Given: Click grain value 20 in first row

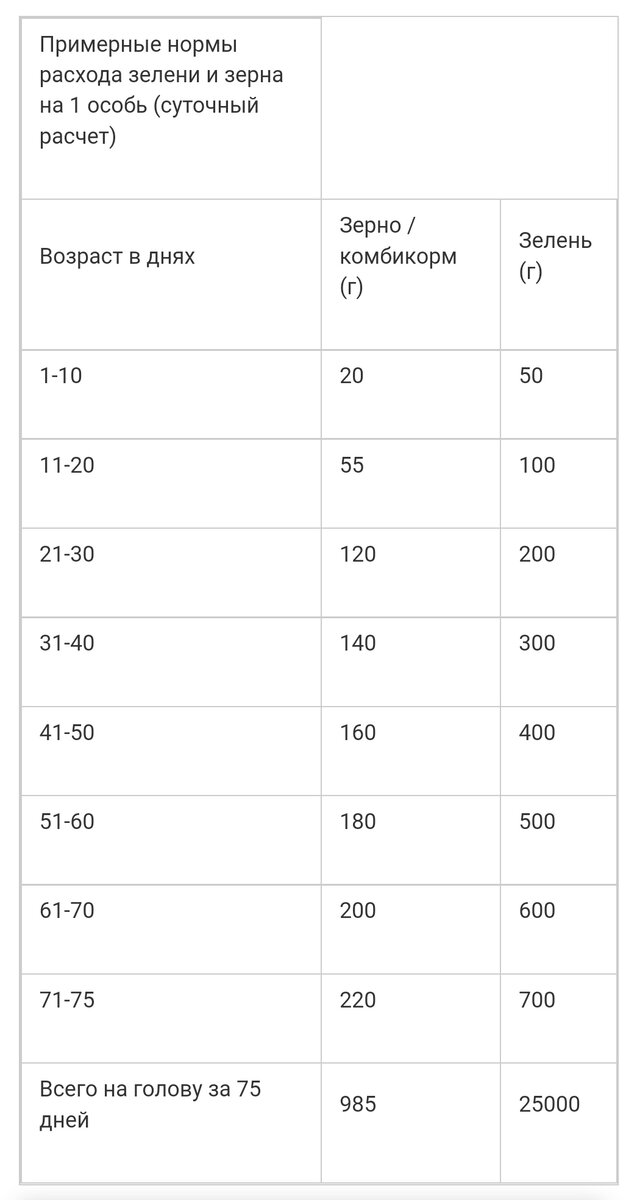Looking at the screenshot, I should [x=352, y=376].
